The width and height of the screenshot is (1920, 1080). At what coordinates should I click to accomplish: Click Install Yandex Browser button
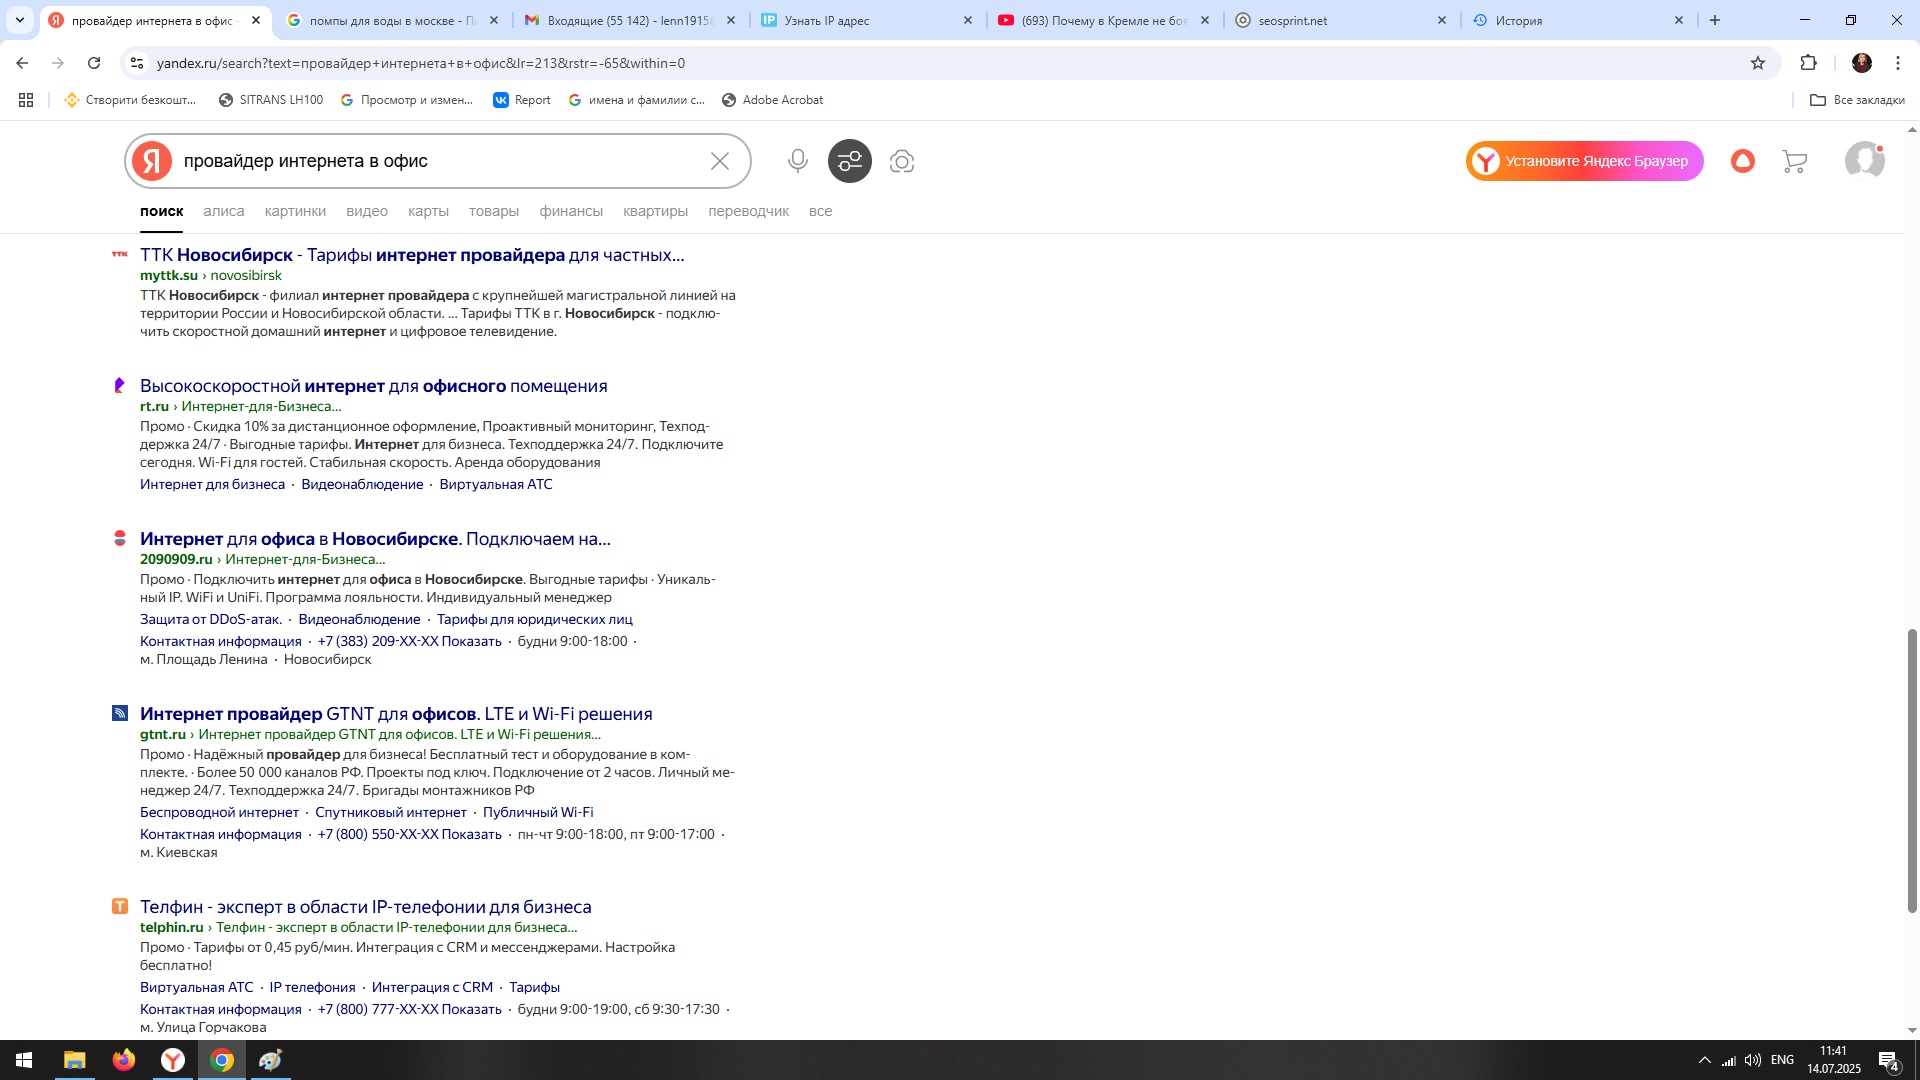pyautogui.click(x=1585, y=161)
